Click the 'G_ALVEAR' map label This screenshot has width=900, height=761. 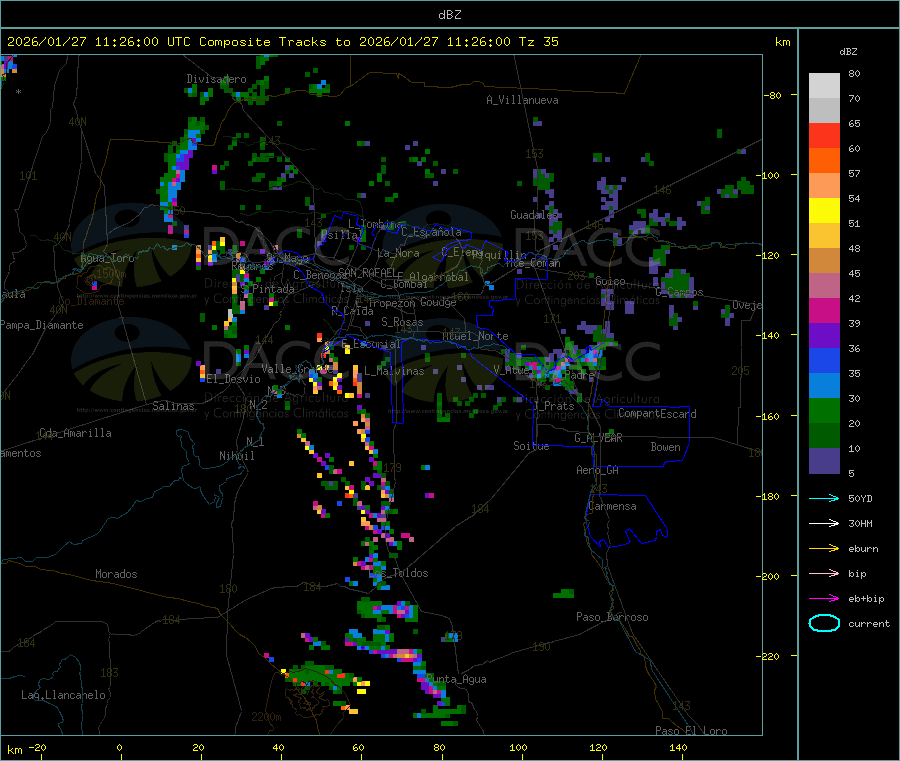(x=598, y=438)
